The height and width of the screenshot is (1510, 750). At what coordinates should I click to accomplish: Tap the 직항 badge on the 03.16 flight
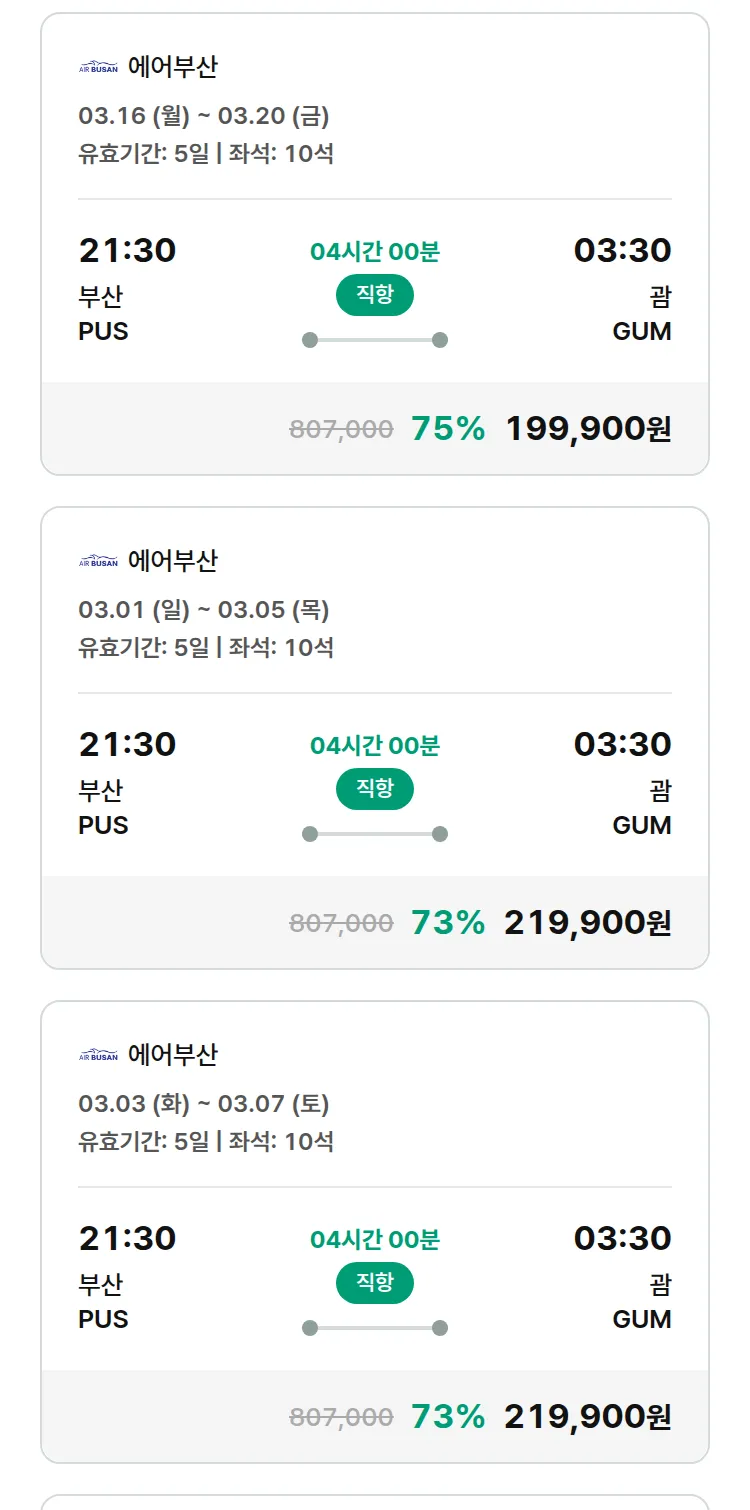(374, 295)
